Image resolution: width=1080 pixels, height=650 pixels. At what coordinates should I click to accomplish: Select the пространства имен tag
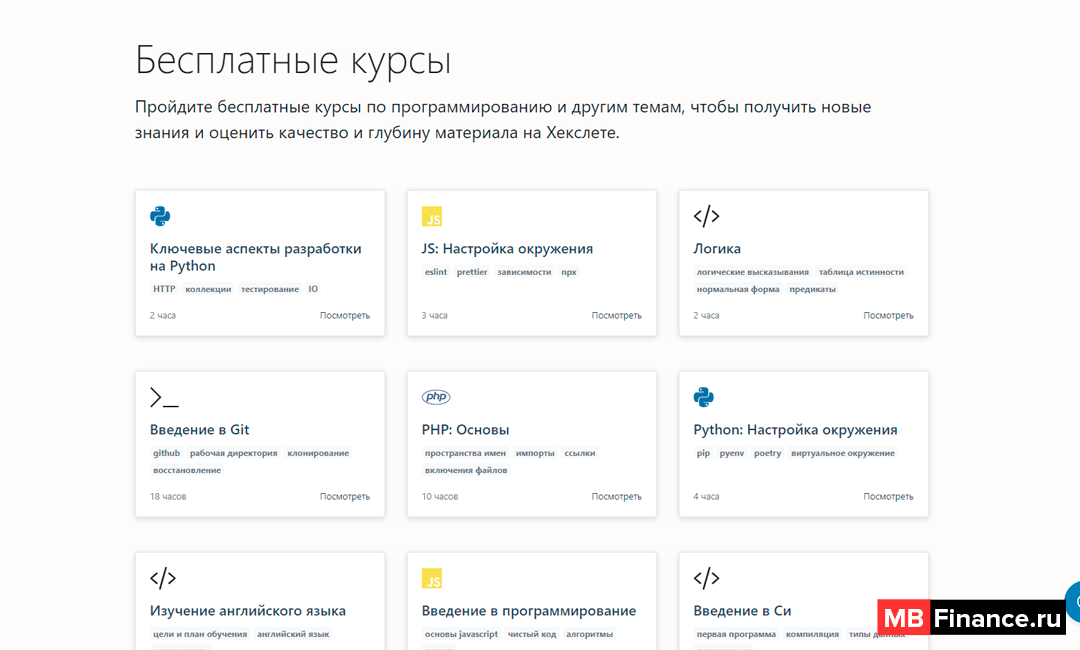pos(465,453)
